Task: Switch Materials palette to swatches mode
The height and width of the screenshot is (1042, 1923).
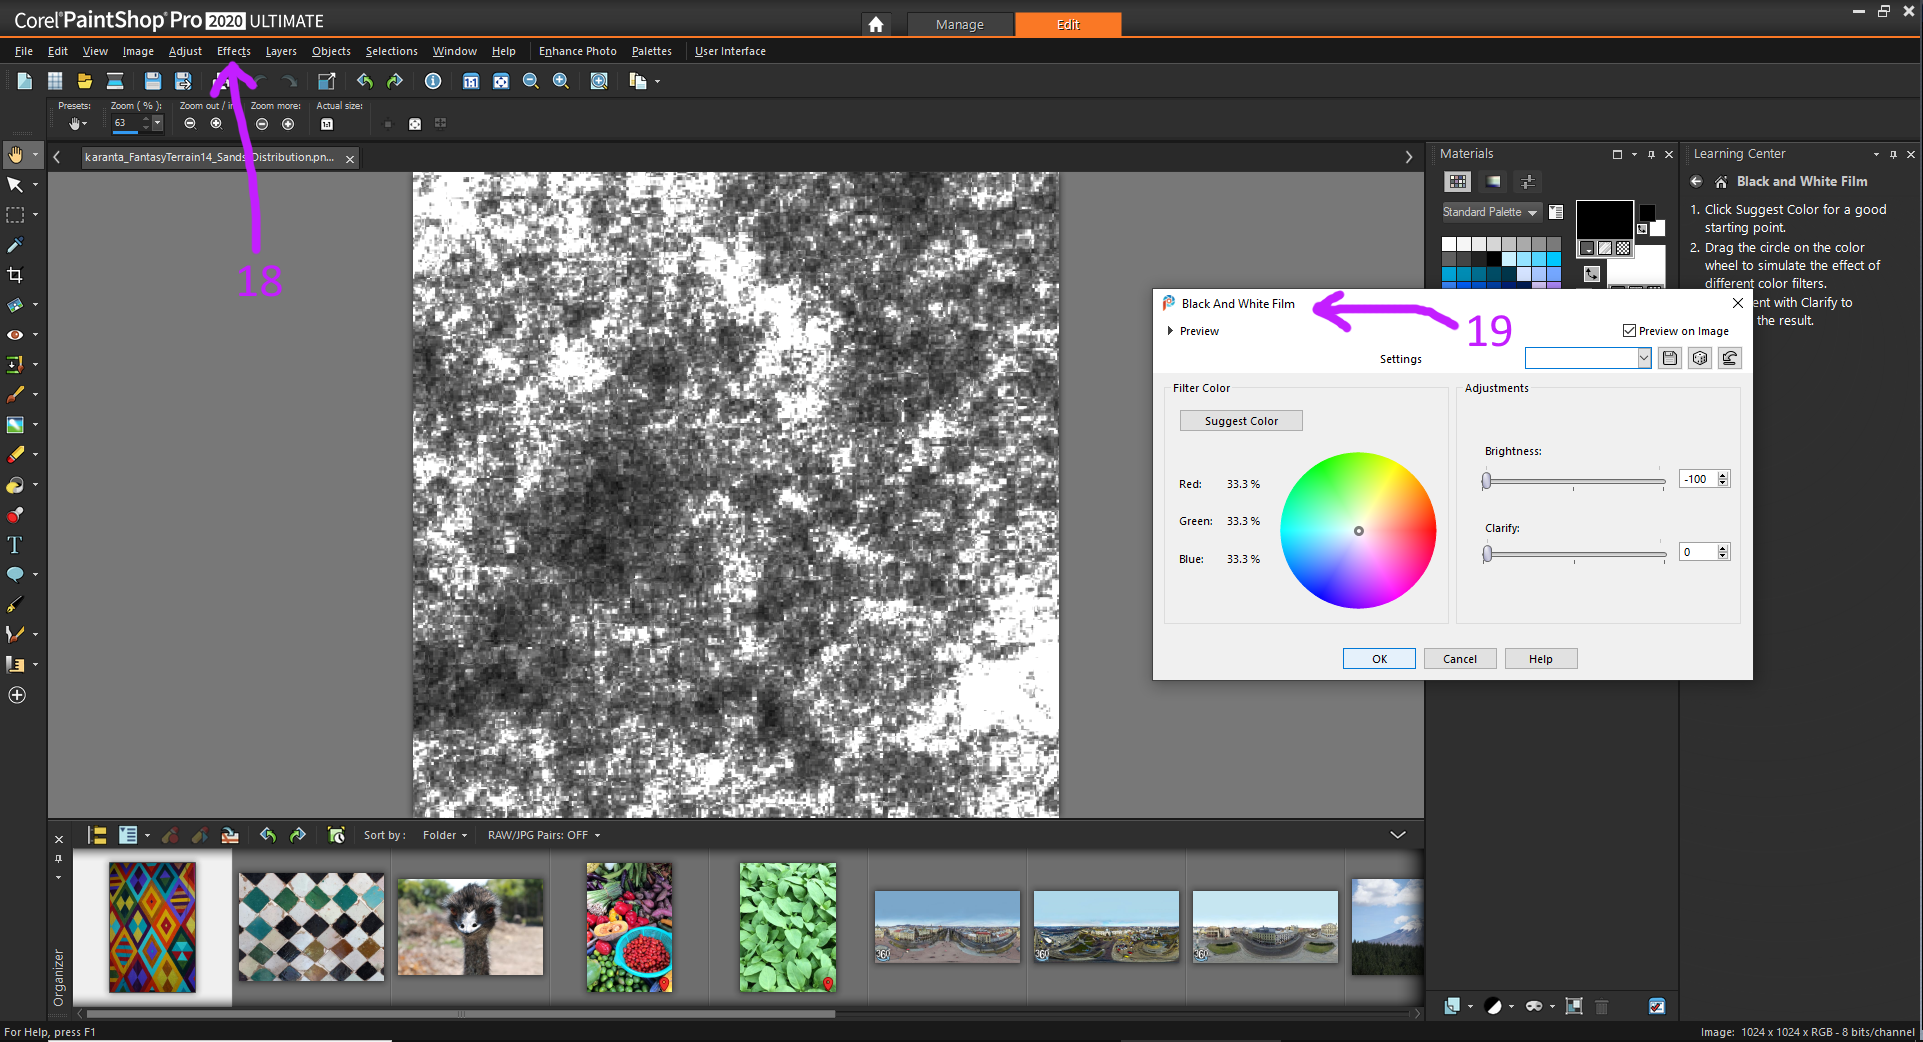Action: pyautogui.click(x=1457, y=182)
